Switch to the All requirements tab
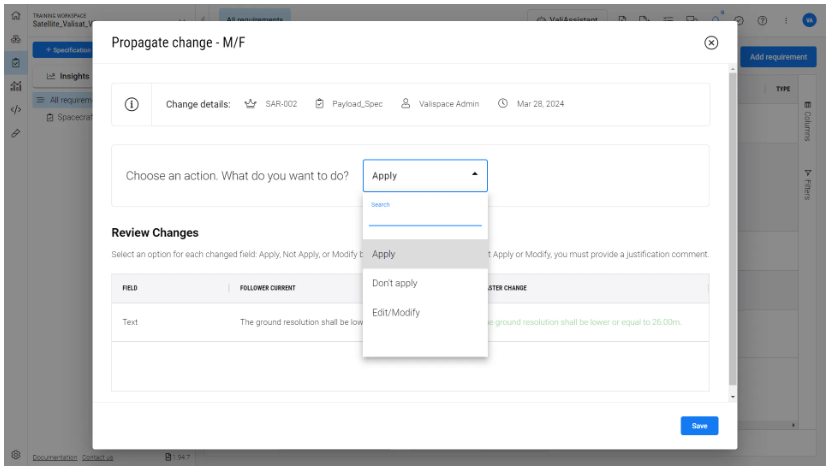 (x=255, y=18)
